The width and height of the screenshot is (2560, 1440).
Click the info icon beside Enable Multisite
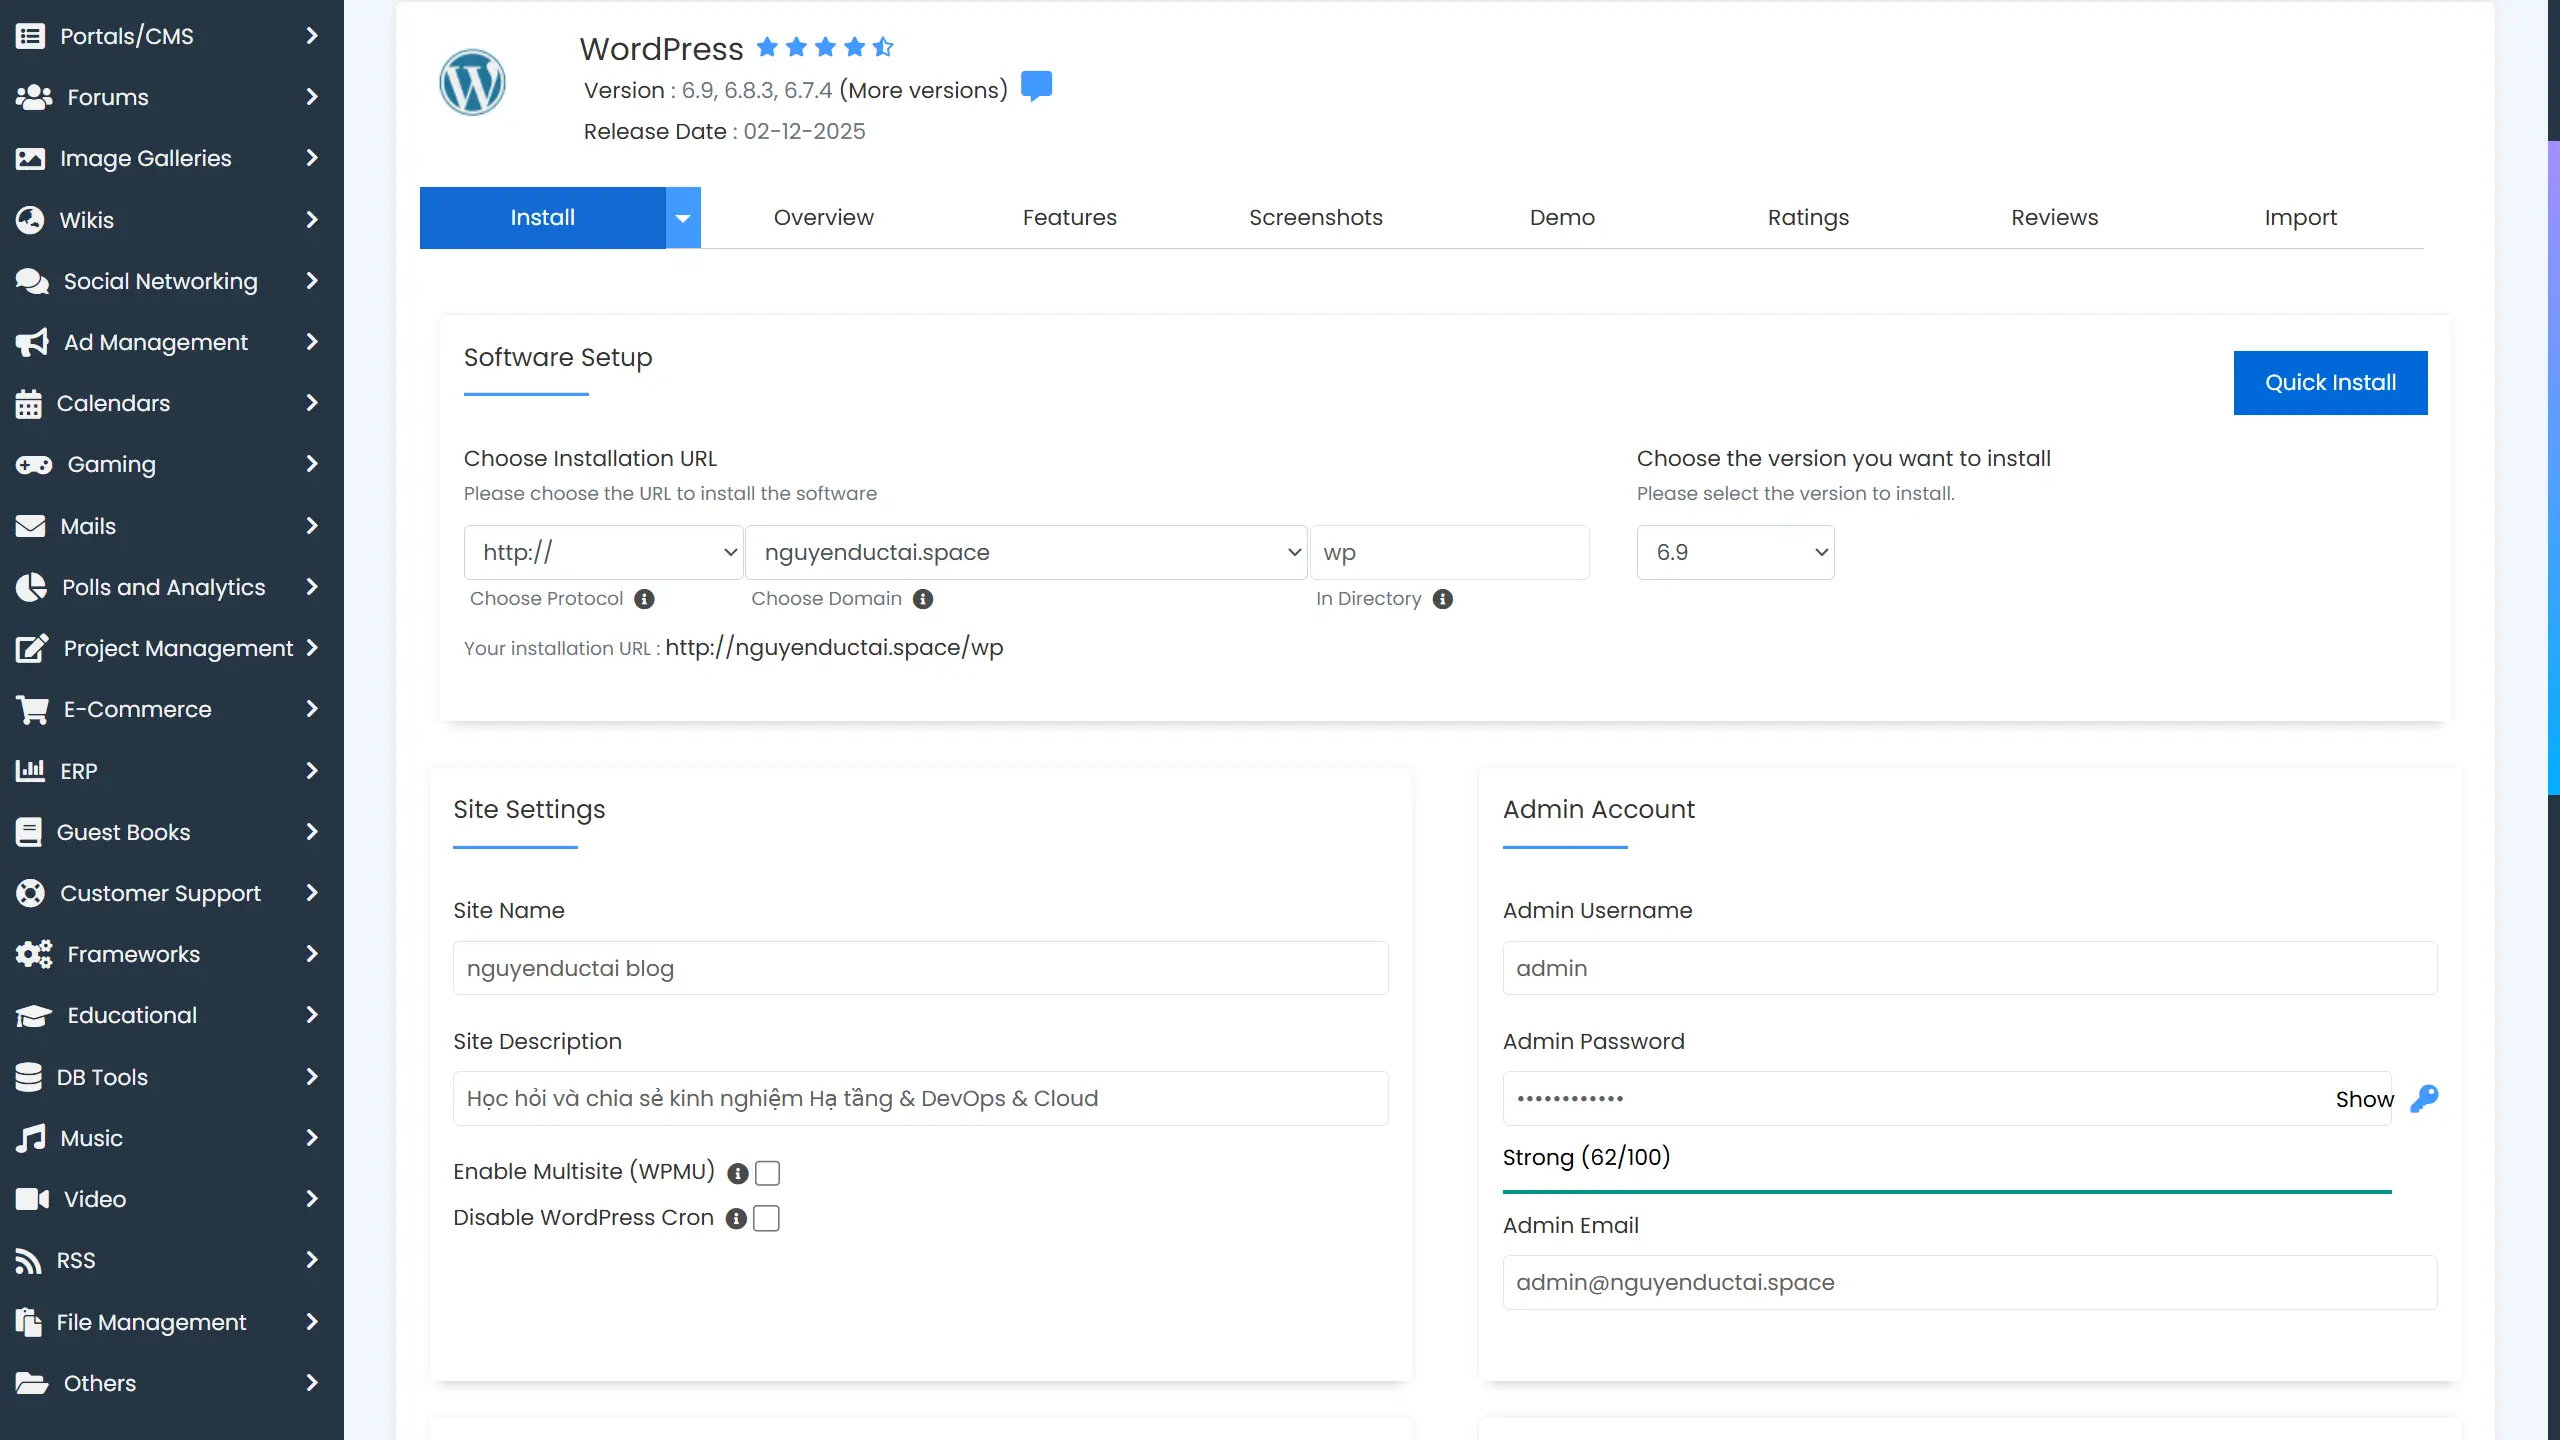click(738, 1173)
